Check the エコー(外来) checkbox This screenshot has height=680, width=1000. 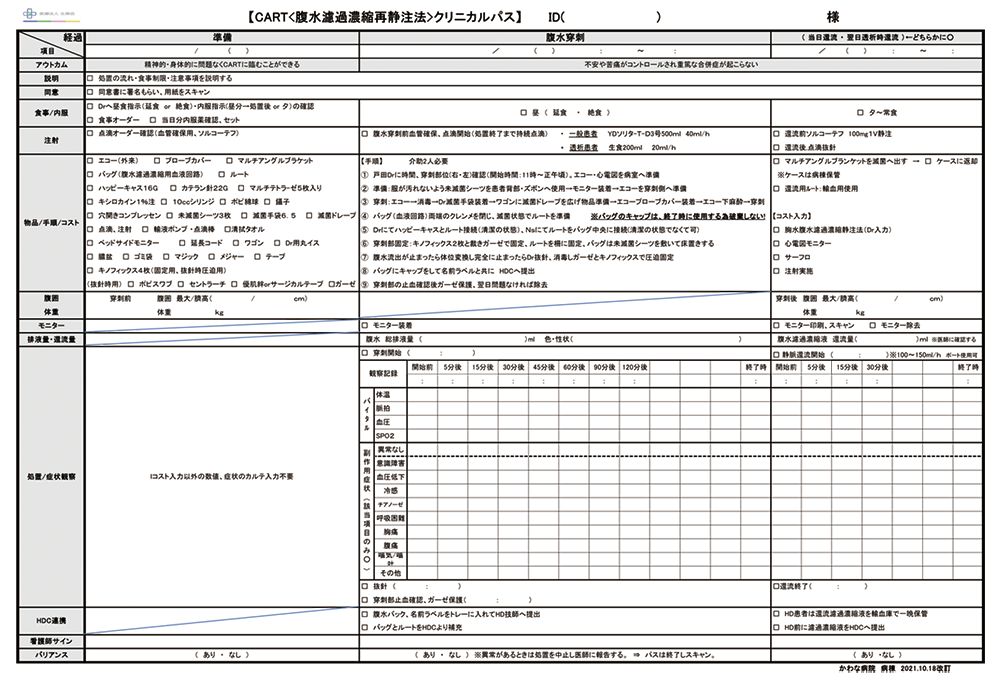click(92, 161)
